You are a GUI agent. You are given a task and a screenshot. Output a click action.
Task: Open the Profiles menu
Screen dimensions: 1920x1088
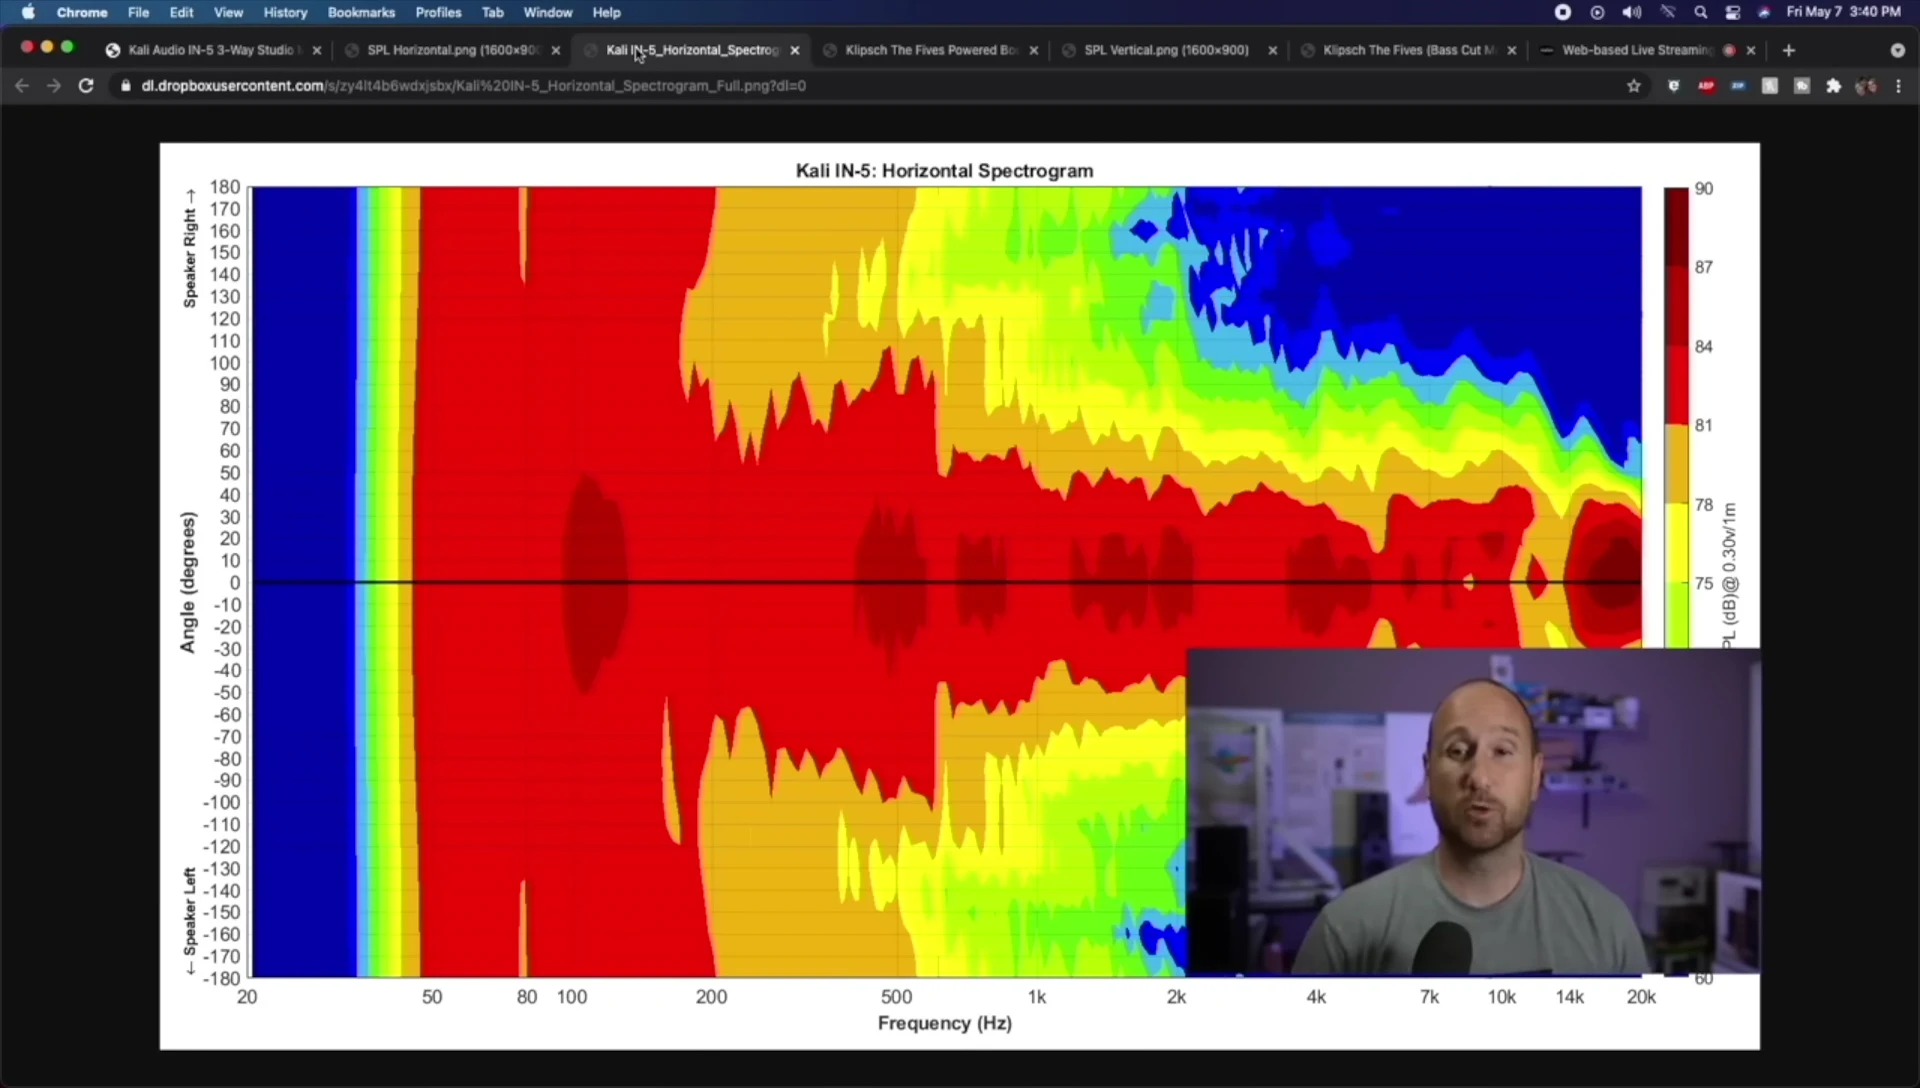(x=438, y=12)
